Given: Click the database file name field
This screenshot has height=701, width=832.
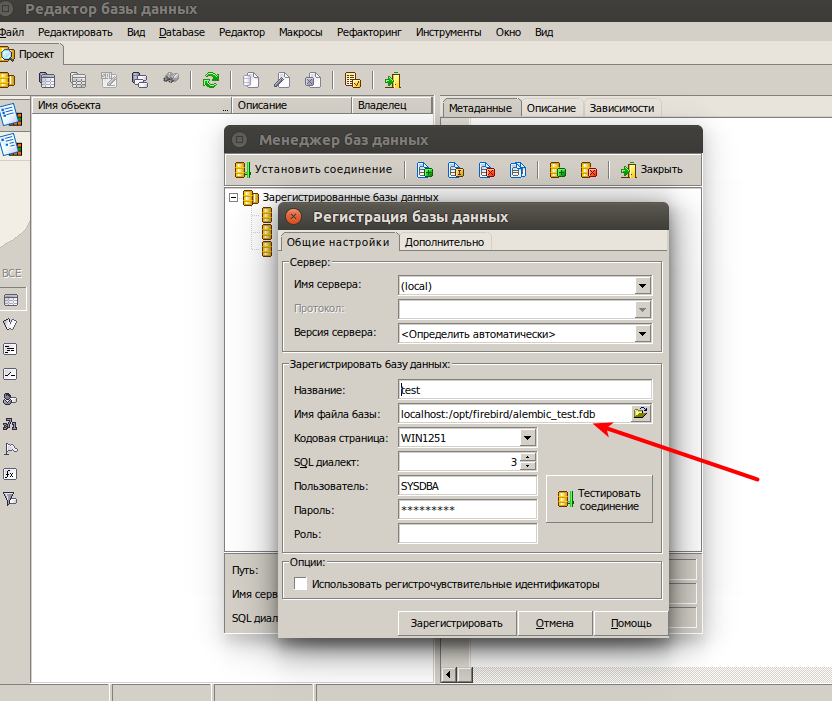Looking at the screenshot, I should pyautogui.click(x=514, y=413).
